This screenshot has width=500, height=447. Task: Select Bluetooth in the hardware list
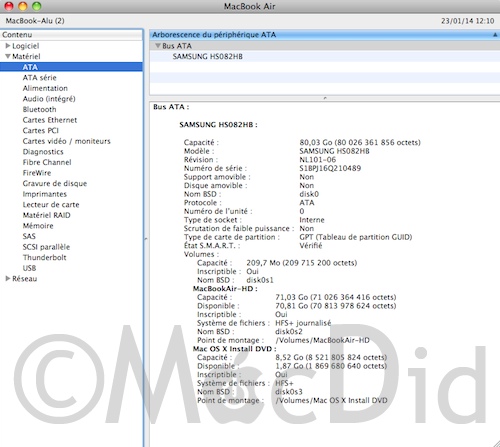(39, 109)
